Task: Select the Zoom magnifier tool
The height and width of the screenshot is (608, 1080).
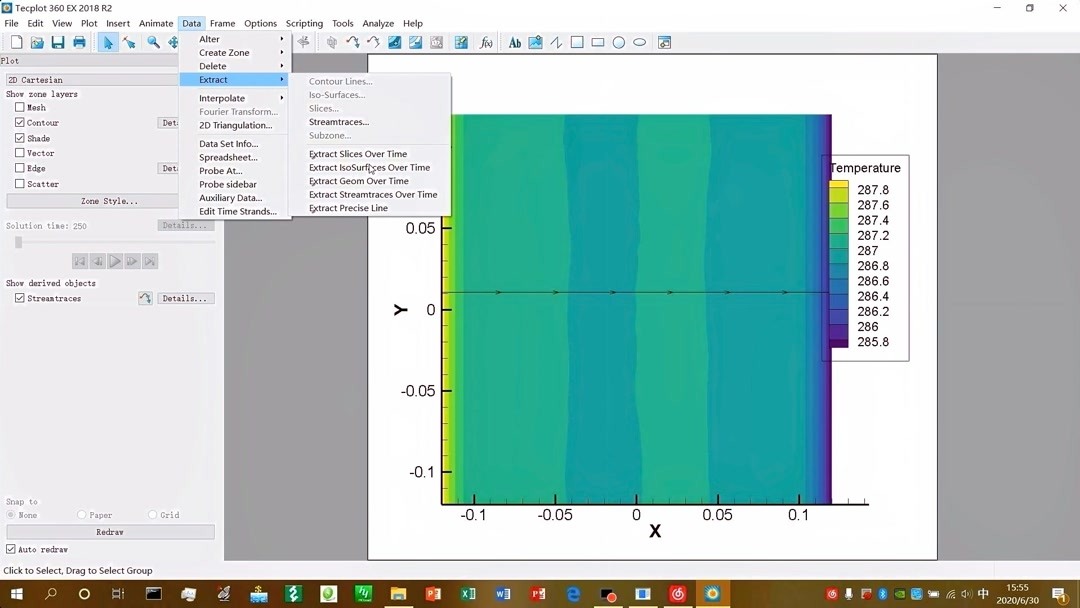Action: [152, 42]
